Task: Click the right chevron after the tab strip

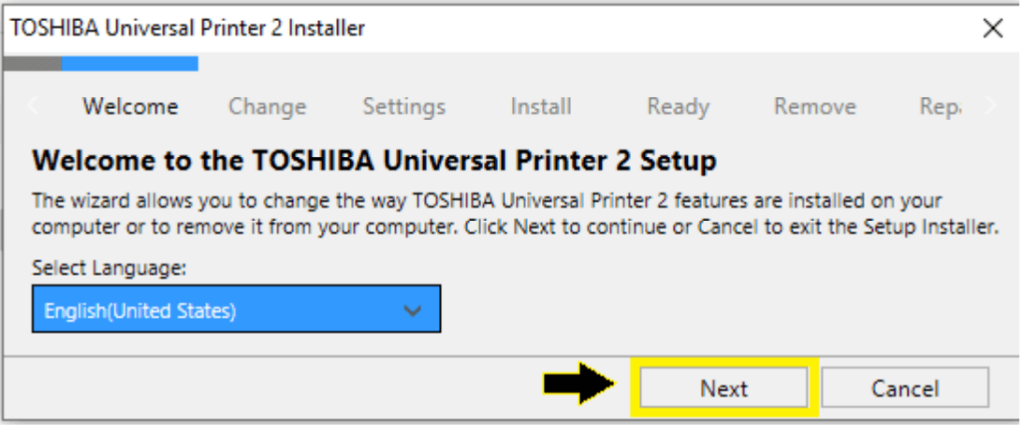Action: [991, 106]
